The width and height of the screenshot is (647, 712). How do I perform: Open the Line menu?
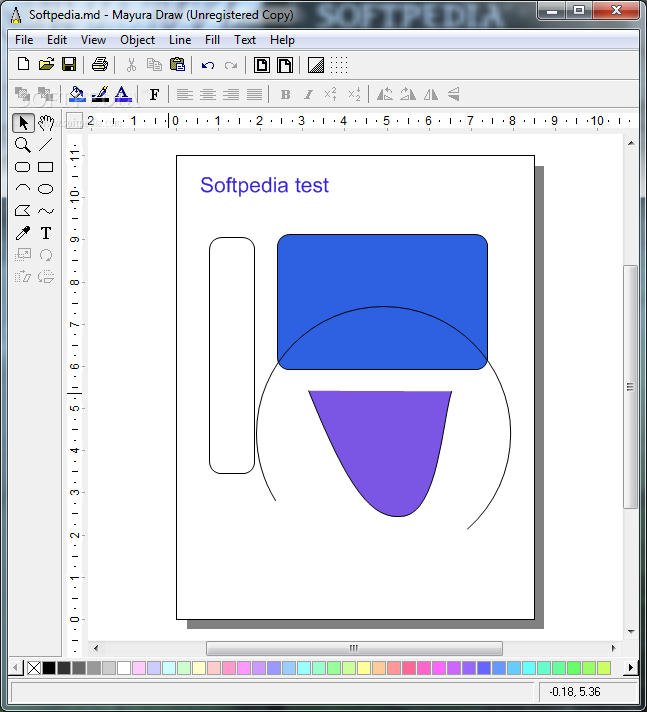180,40
